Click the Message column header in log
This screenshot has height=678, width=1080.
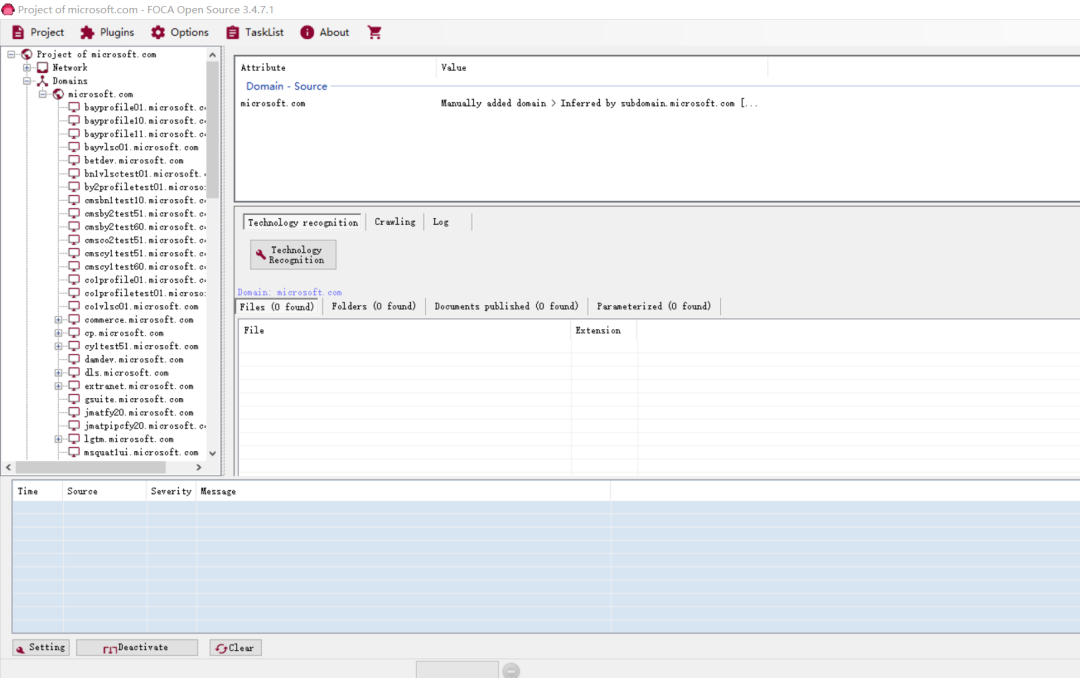point(404,491)
